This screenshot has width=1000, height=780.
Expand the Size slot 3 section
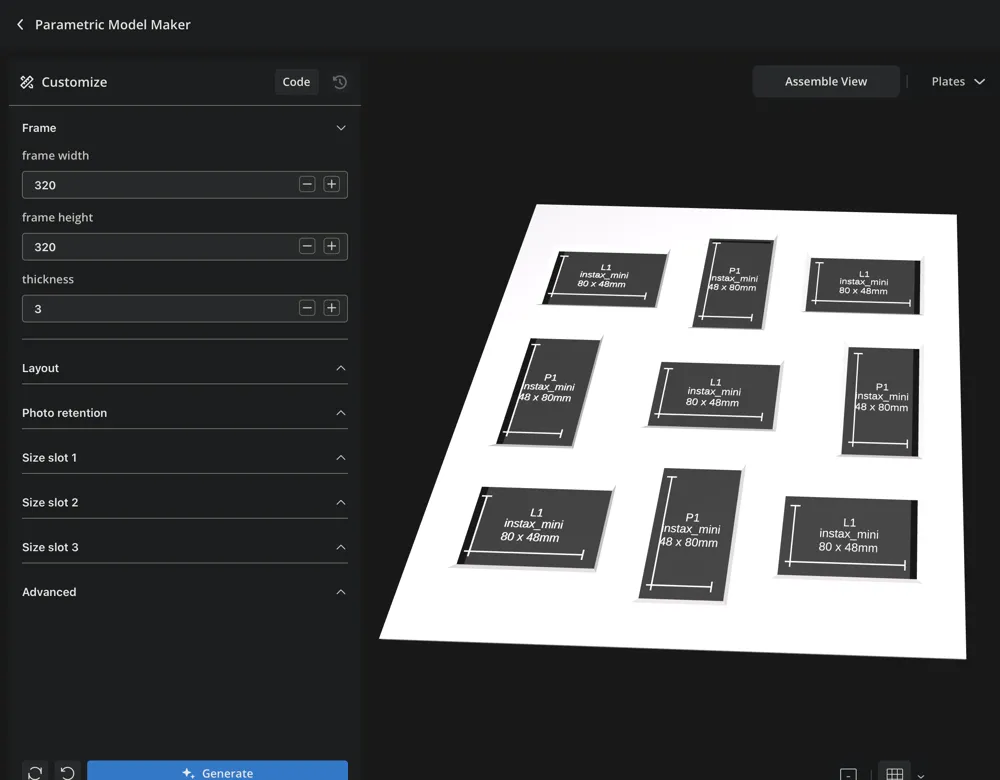click(x=341, y=547)
